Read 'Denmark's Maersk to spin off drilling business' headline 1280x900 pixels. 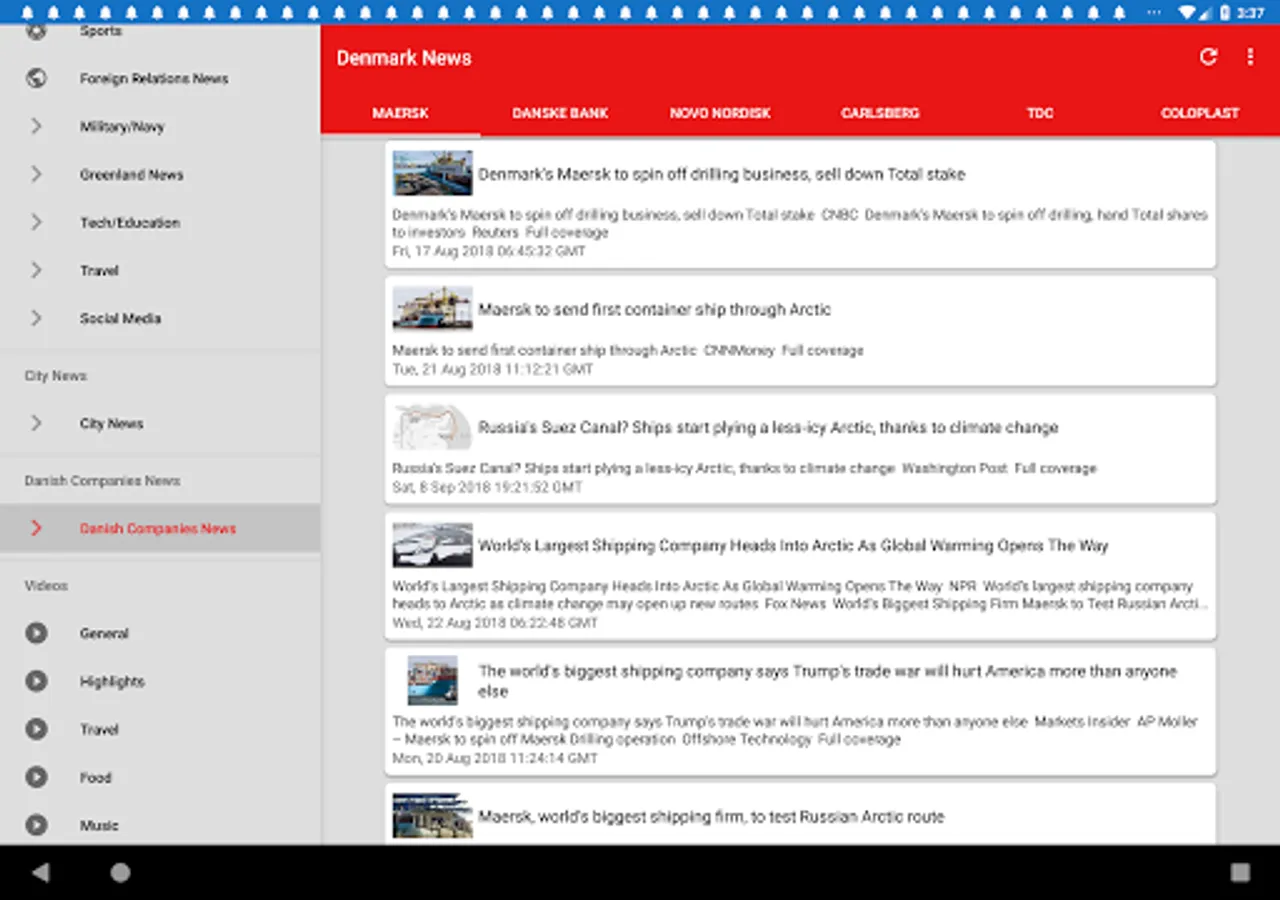click(x=721, y=174)
